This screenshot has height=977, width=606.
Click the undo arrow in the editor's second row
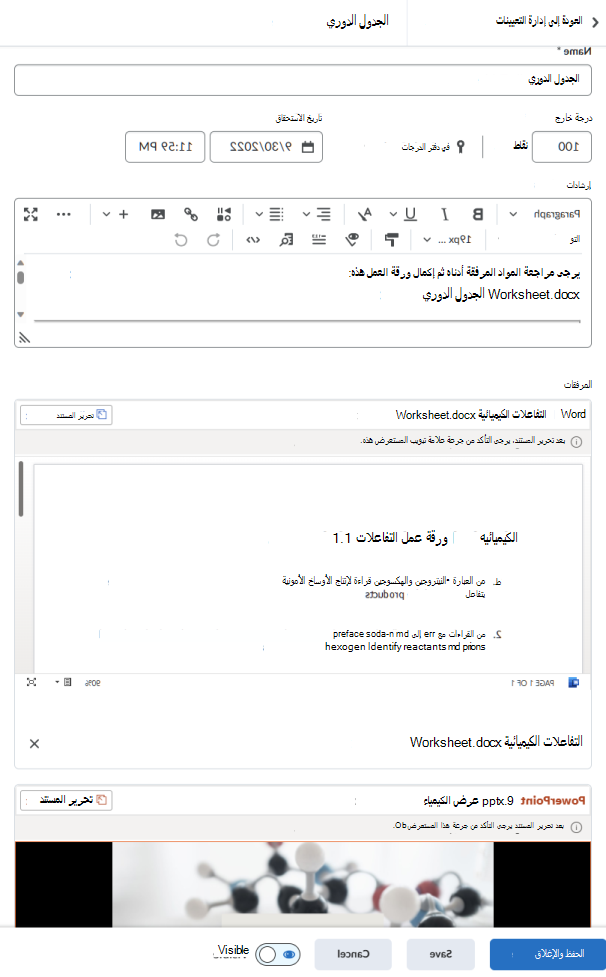tap(181, 240)
